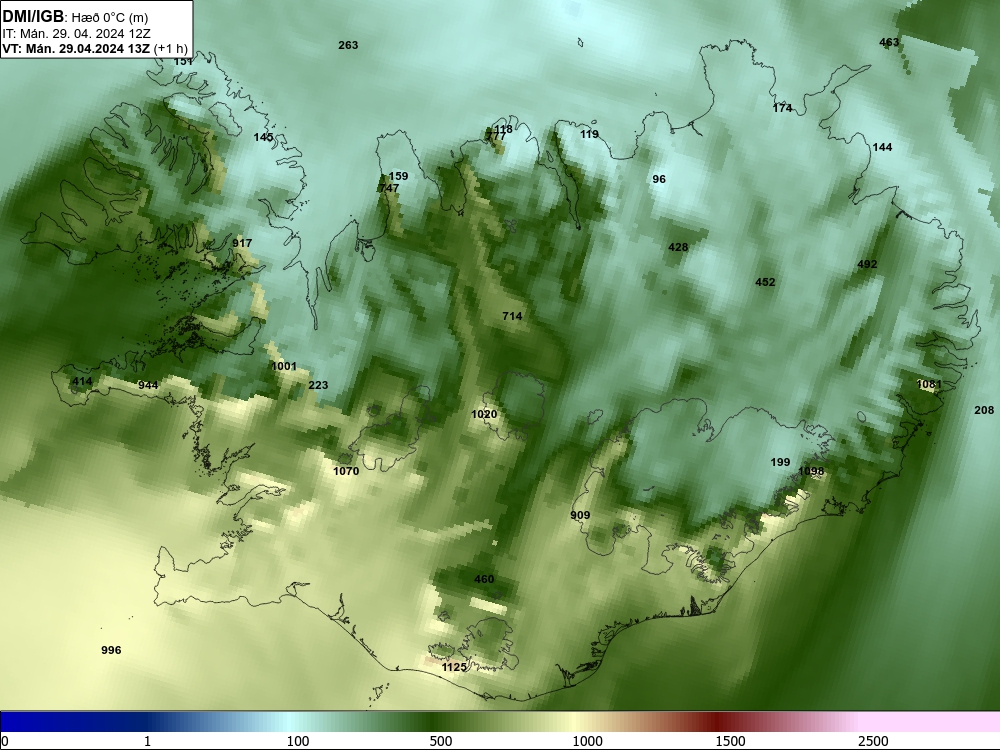Viewport: 1000px width, 750px height.
Task: Click the 145 value in the Westfjords
Action: (263, 137)
